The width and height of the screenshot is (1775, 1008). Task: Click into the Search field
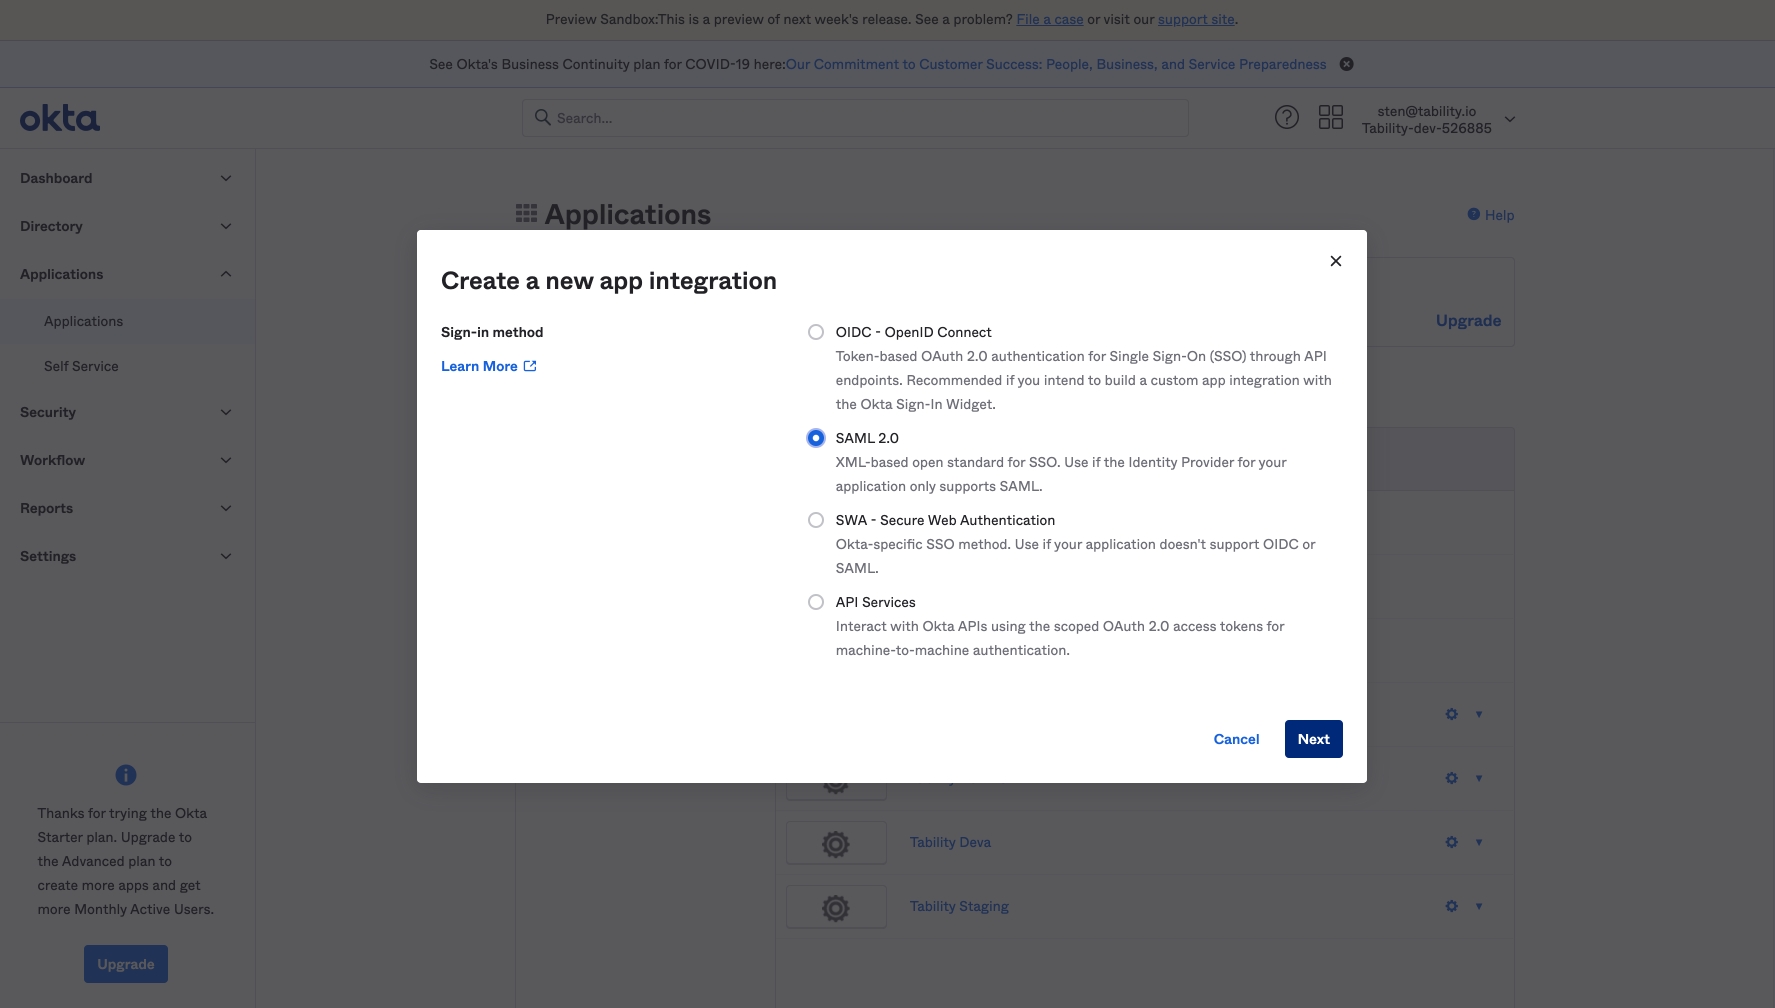(855, 118)
